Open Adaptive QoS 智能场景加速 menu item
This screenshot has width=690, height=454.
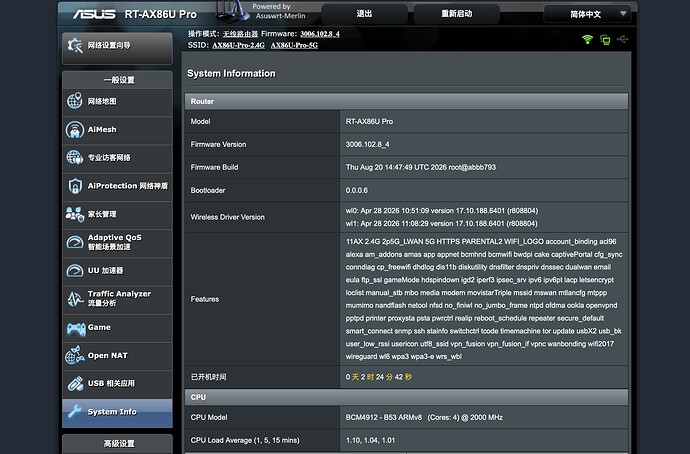pyautogui.click(x=117, y=242)
